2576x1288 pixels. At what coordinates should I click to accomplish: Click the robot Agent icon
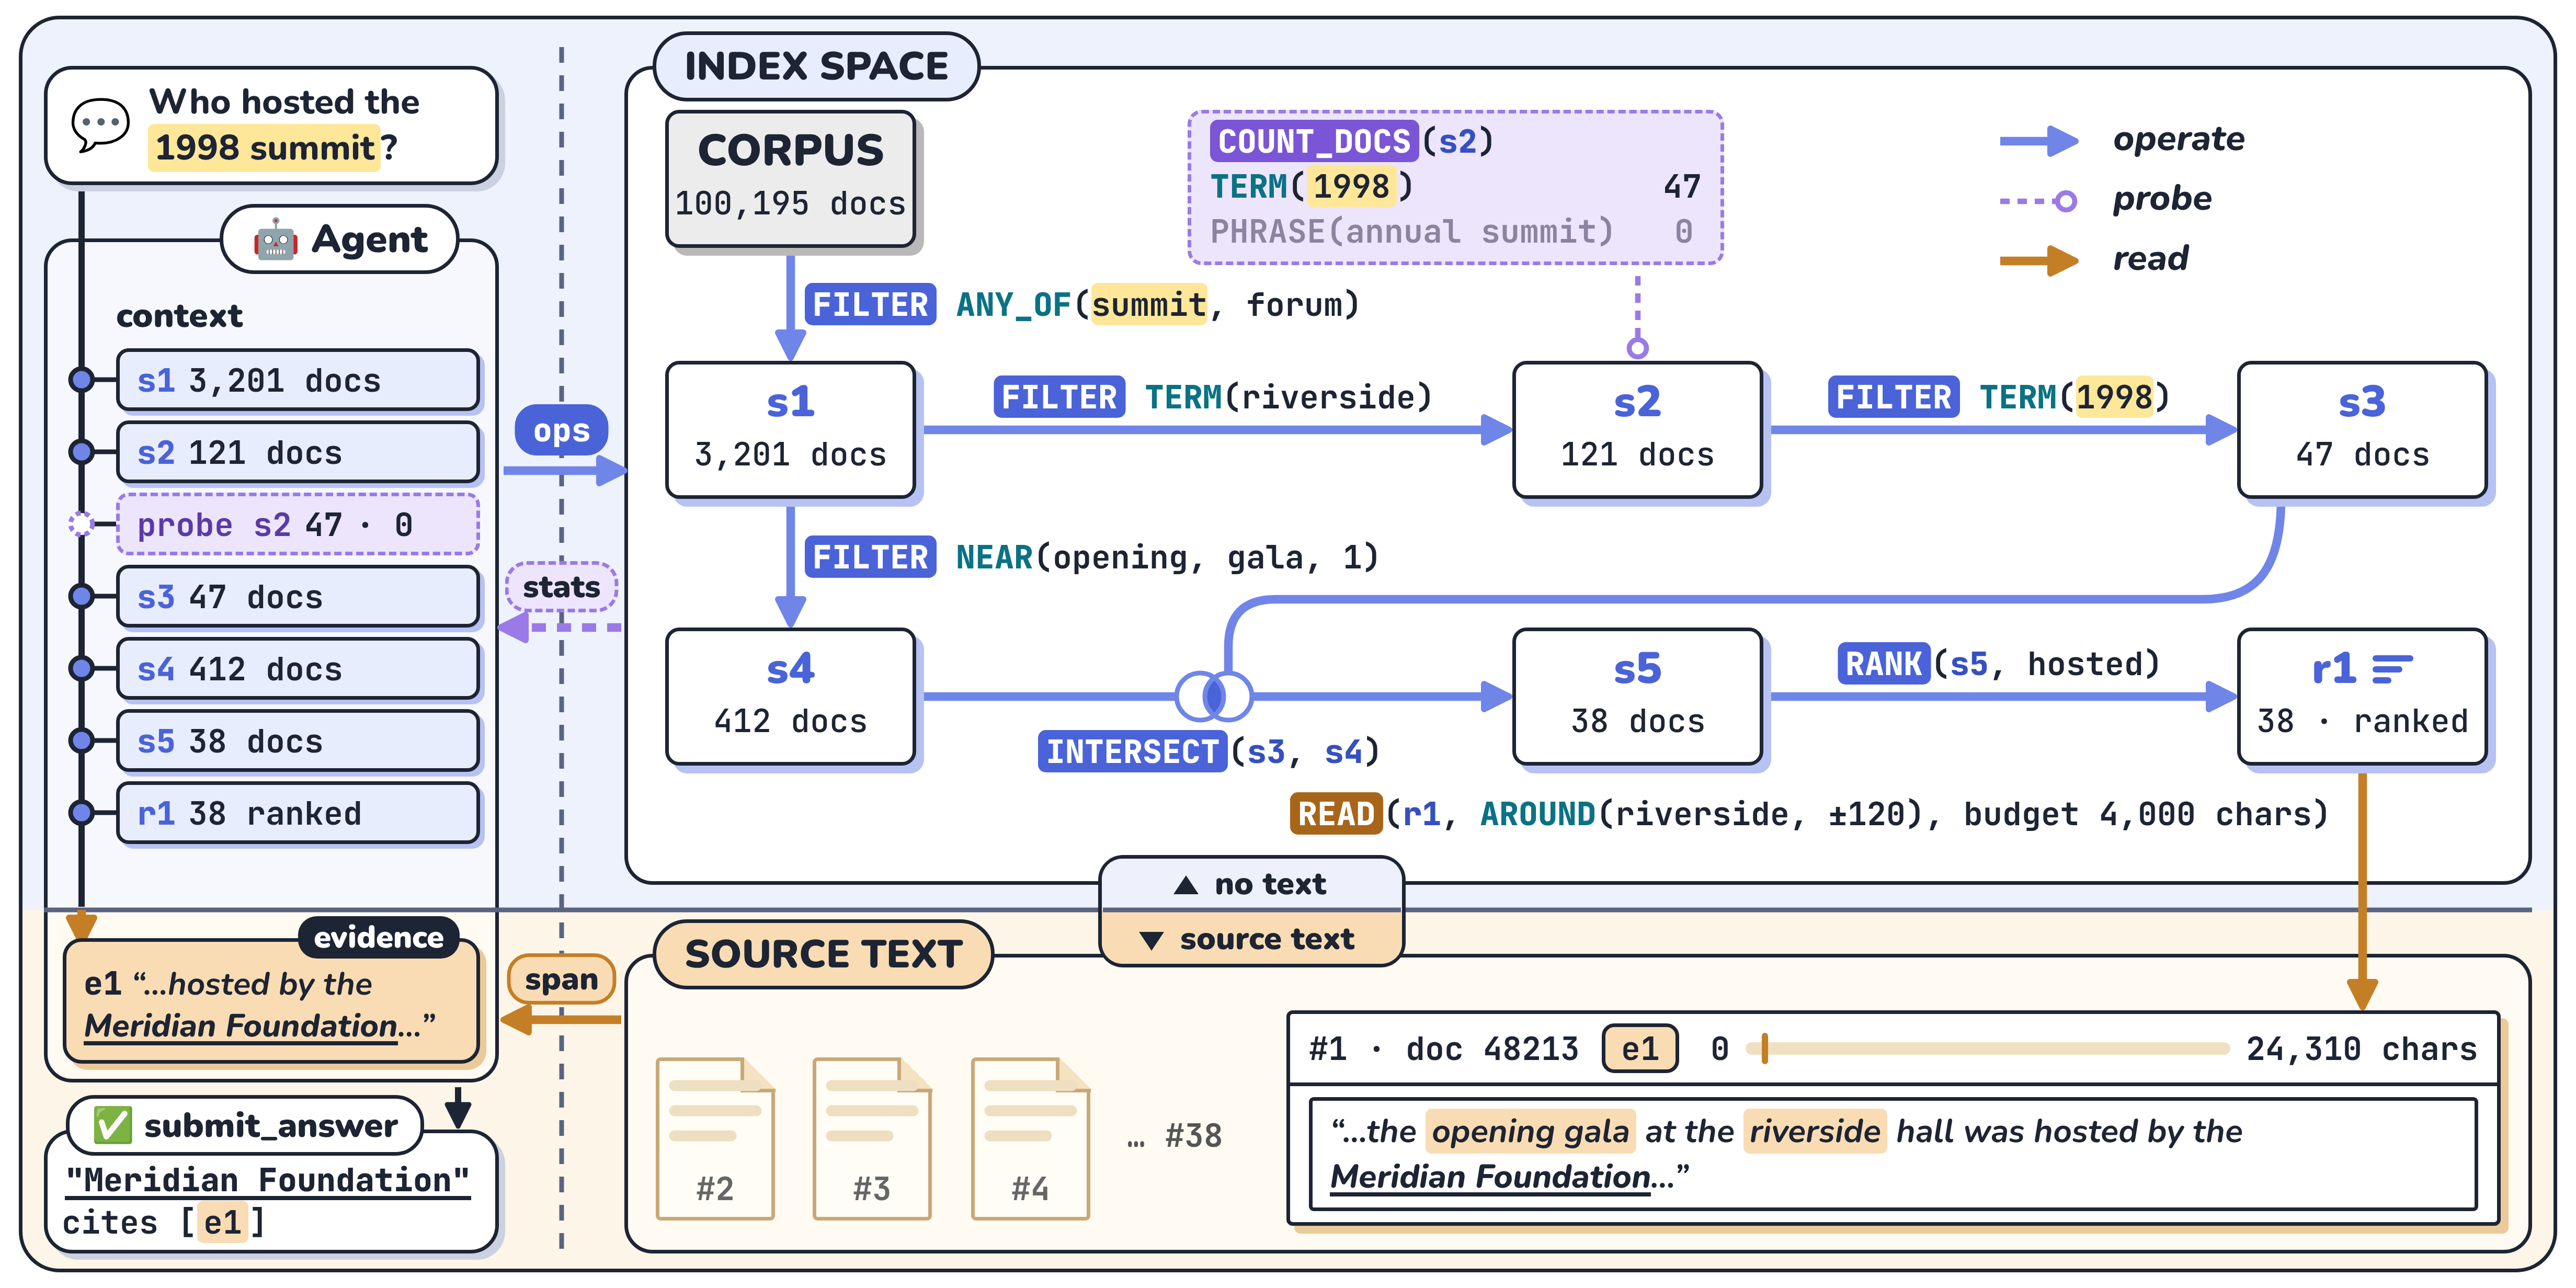click(x=276, y=241)
